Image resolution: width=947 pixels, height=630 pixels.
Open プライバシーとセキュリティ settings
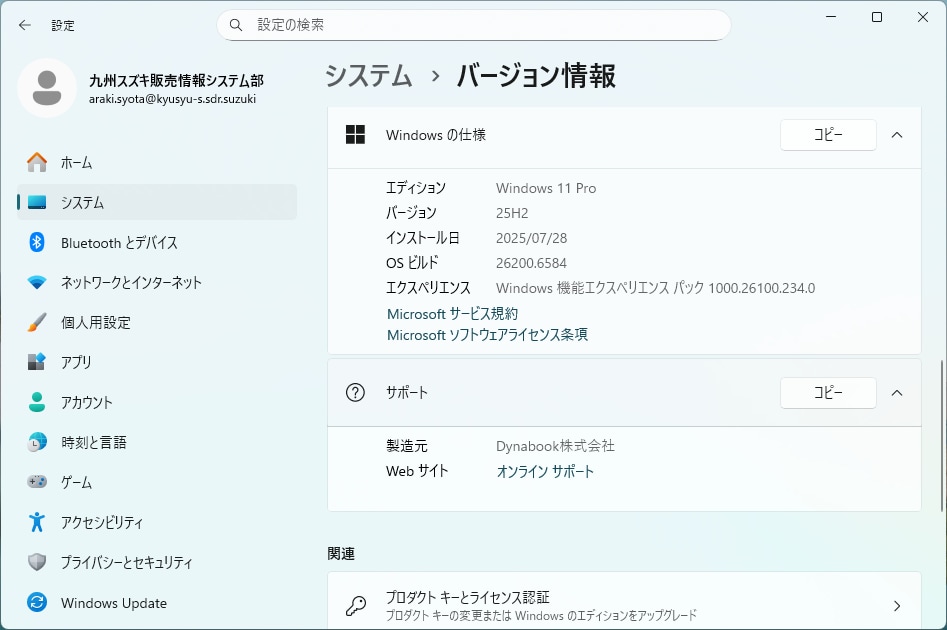(157, 562)
